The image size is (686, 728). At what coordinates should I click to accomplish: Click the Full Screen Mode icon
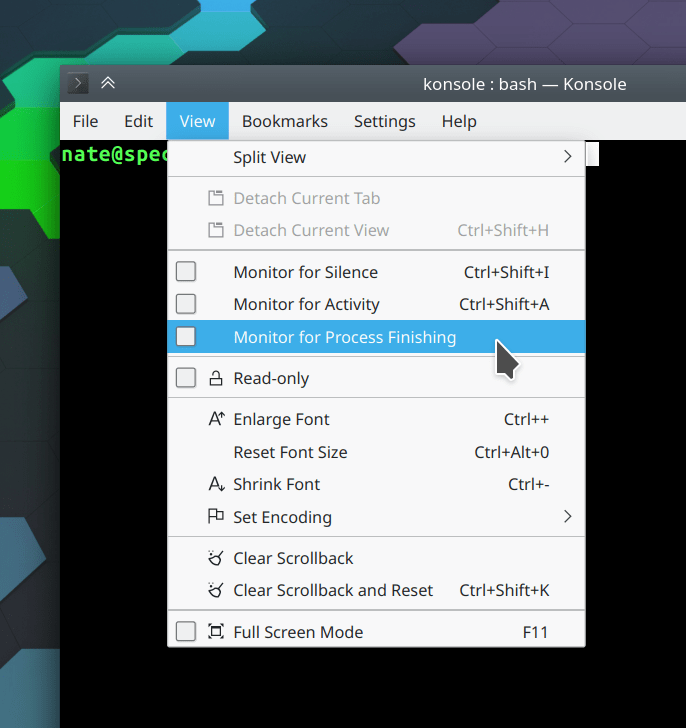[216, 632]
